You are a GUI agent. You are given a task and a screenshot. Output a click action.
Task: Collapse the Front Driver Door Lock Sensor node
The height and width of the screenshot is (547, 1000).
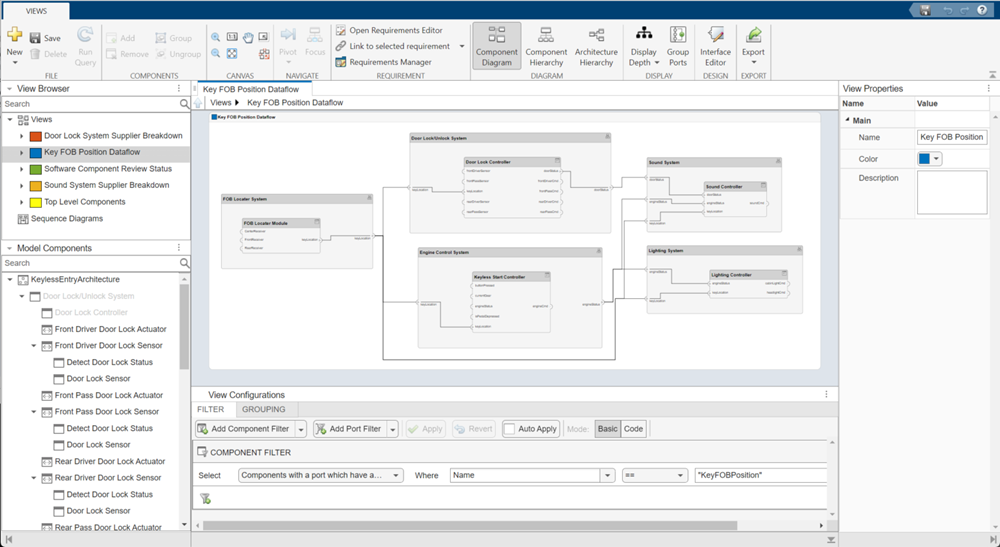(x=32, y=345)
